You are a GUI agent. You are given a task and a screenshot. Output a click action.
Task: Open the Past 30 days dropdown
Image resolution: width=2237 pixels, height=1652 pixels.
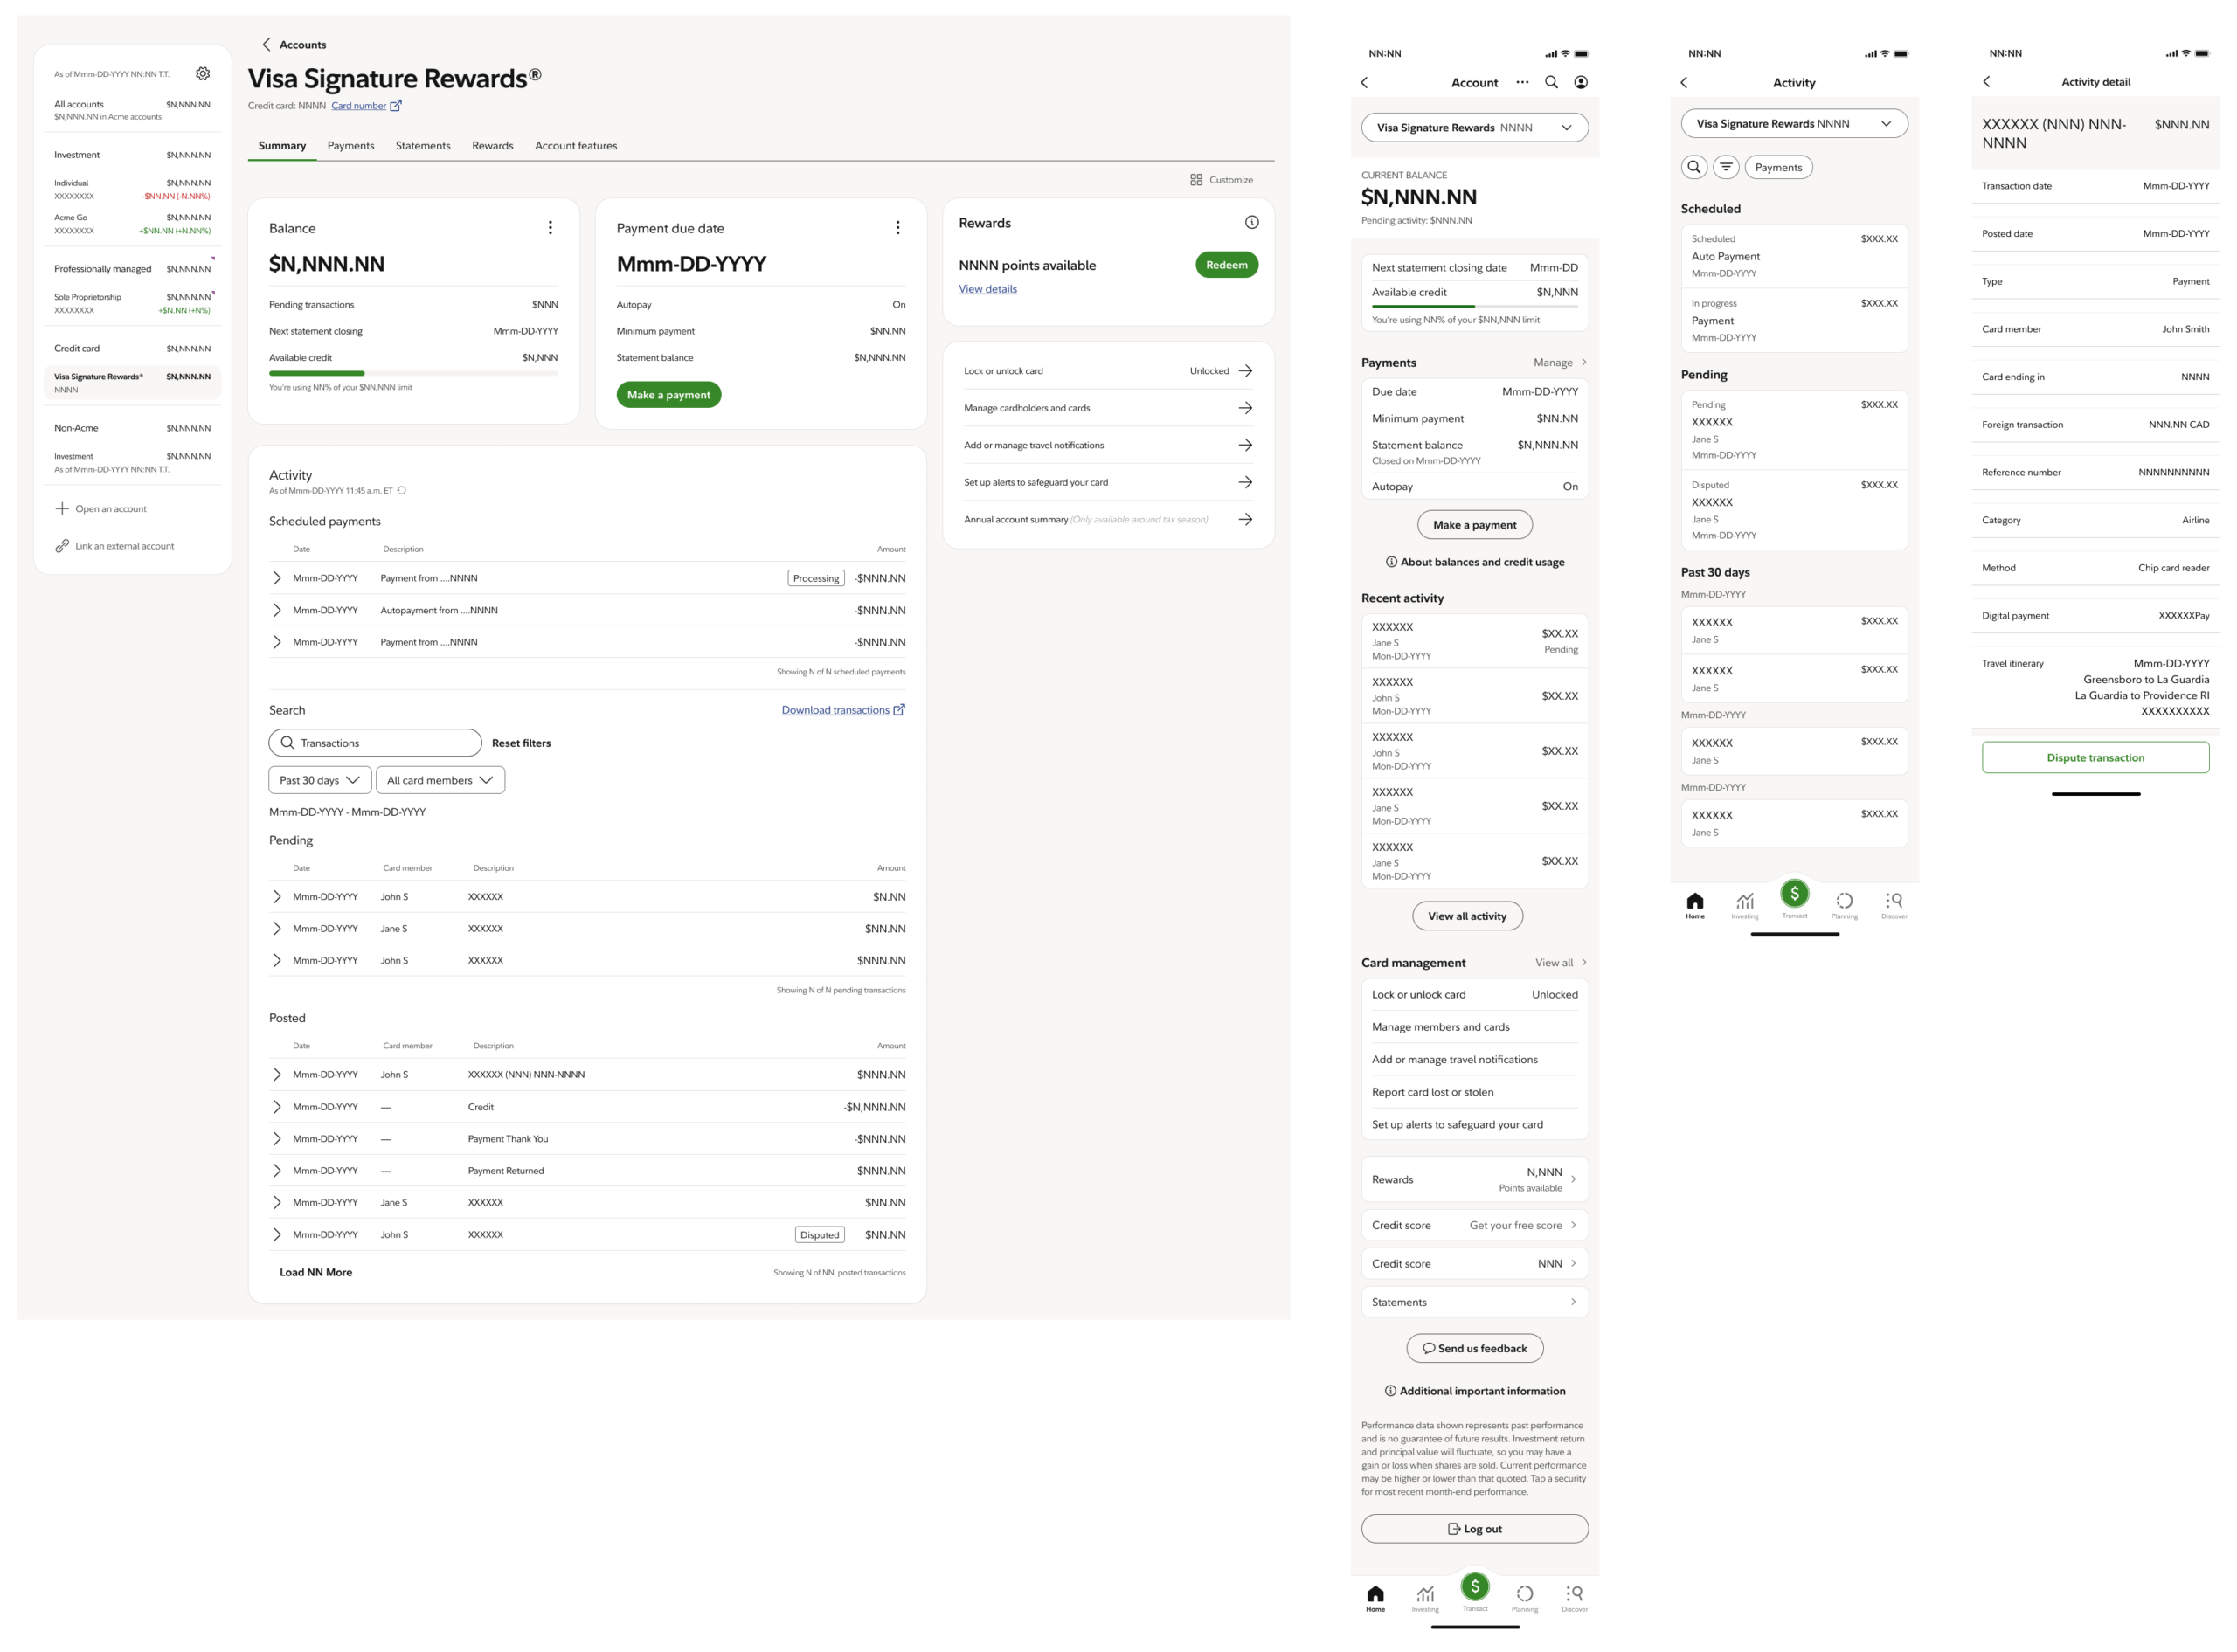[320, 780]
